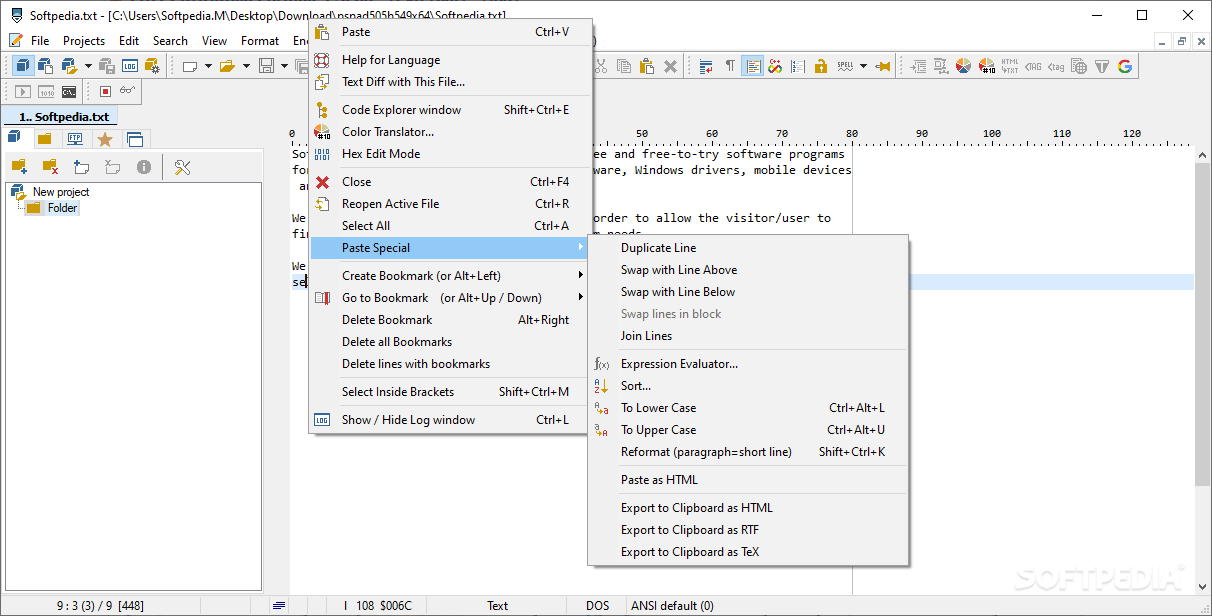Open the command prompt C:\ icon
This screenshot has width=1212, height=616.
pyautogui.click(x=68, y=92)
